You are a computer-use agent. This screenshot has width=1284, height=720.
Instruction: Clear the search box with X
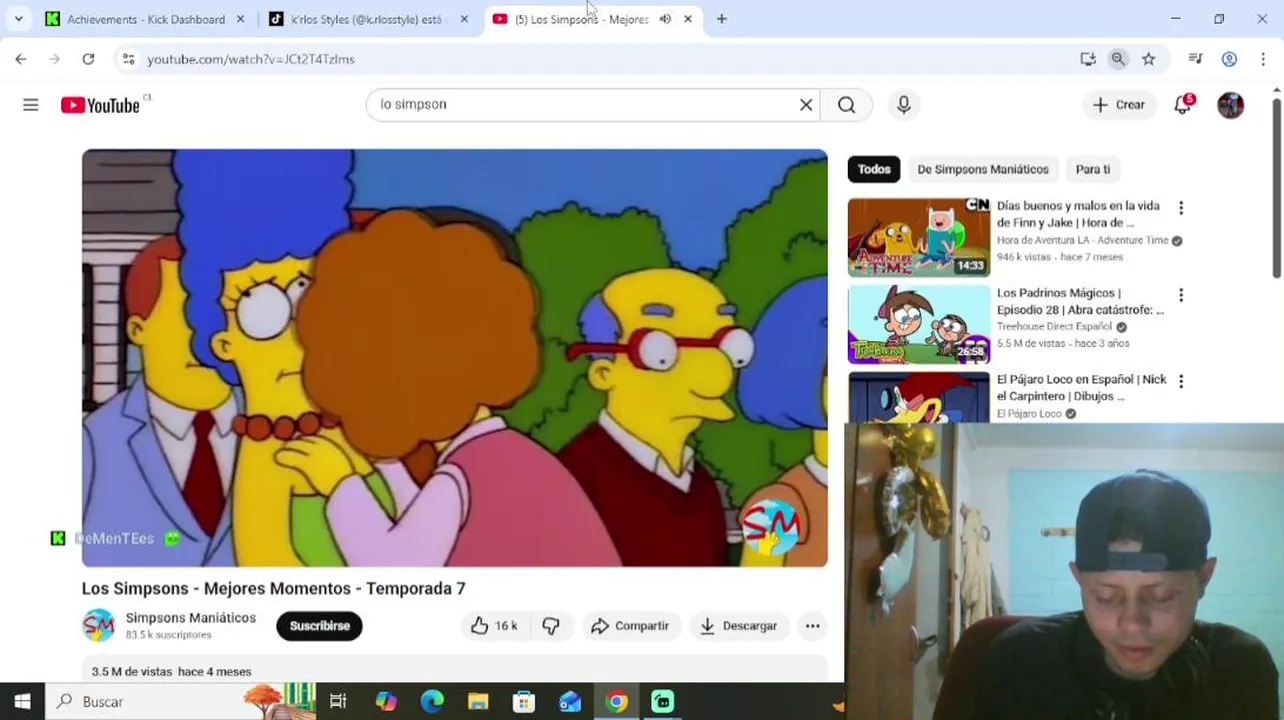[806, 105]
